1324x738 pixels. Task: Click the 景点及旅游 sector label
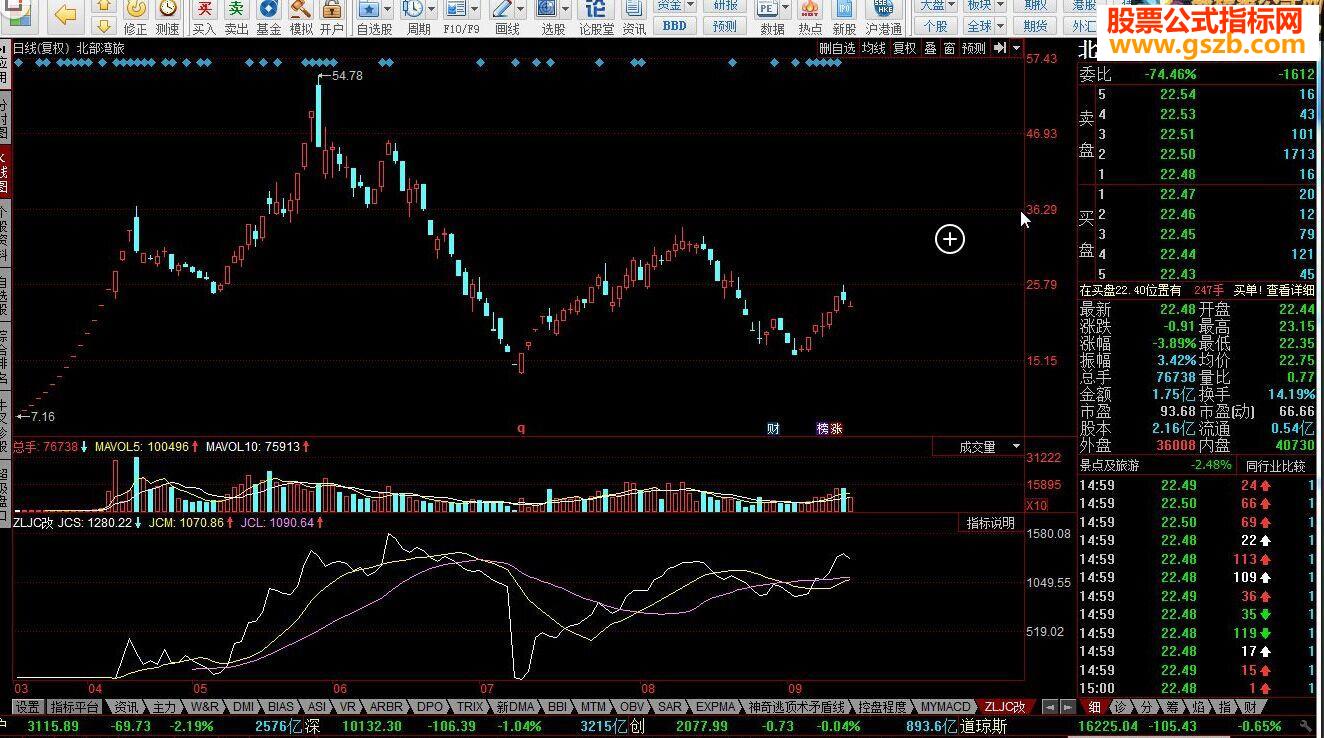[x=1109, y=465]
